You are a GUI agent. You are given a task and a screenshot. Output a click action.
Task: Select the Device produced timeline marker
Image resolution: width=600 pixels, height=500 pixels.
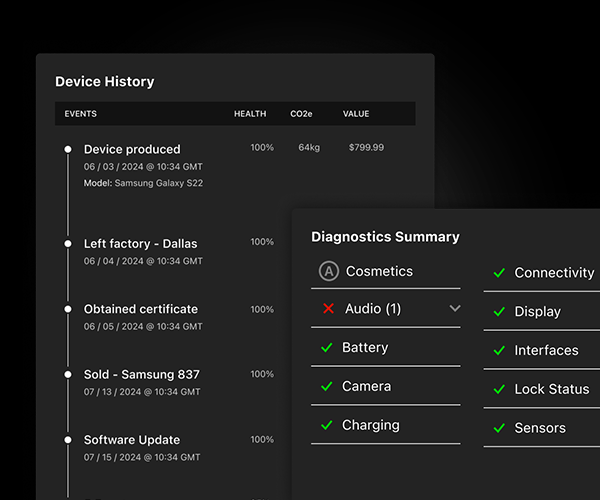point(68,149)
